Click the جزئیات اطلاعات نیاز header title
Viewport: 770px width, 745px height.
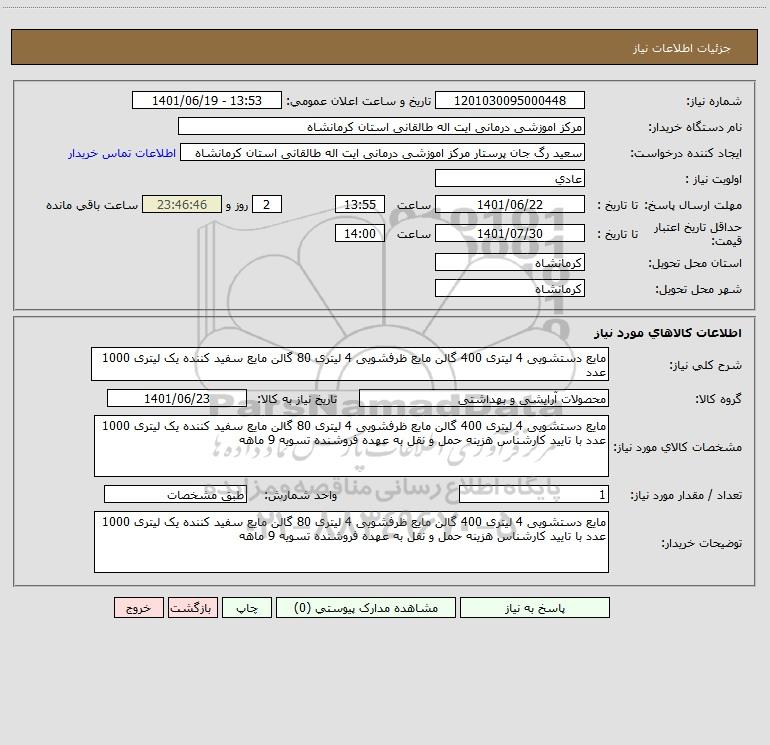point(682,48)
